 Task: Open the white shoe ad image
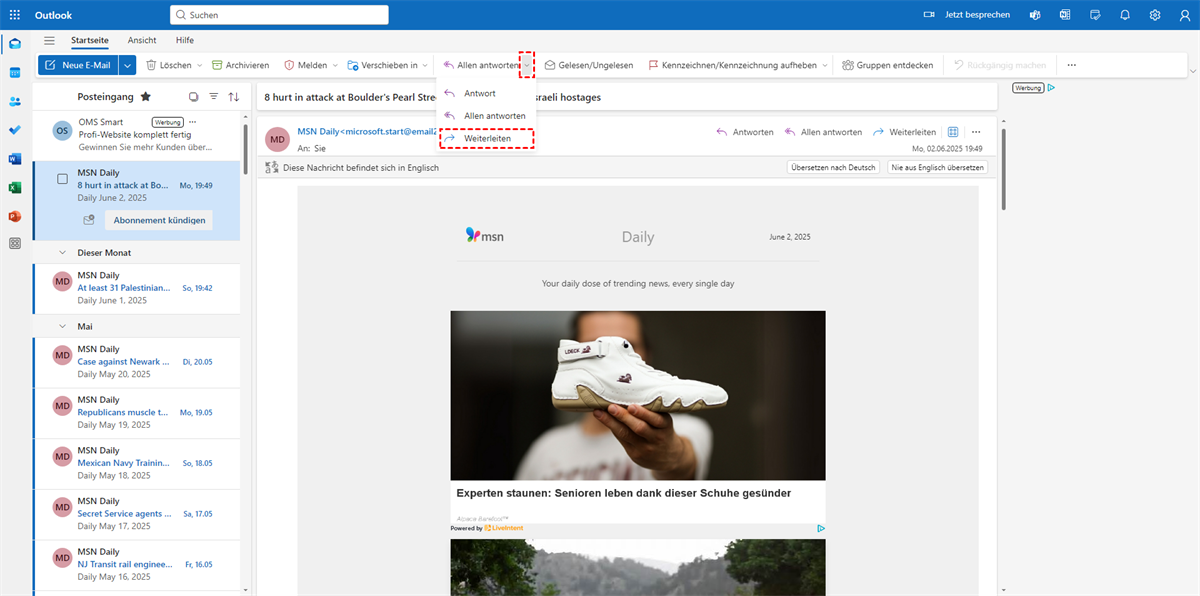pyautogui.click(x=638, y=395)
